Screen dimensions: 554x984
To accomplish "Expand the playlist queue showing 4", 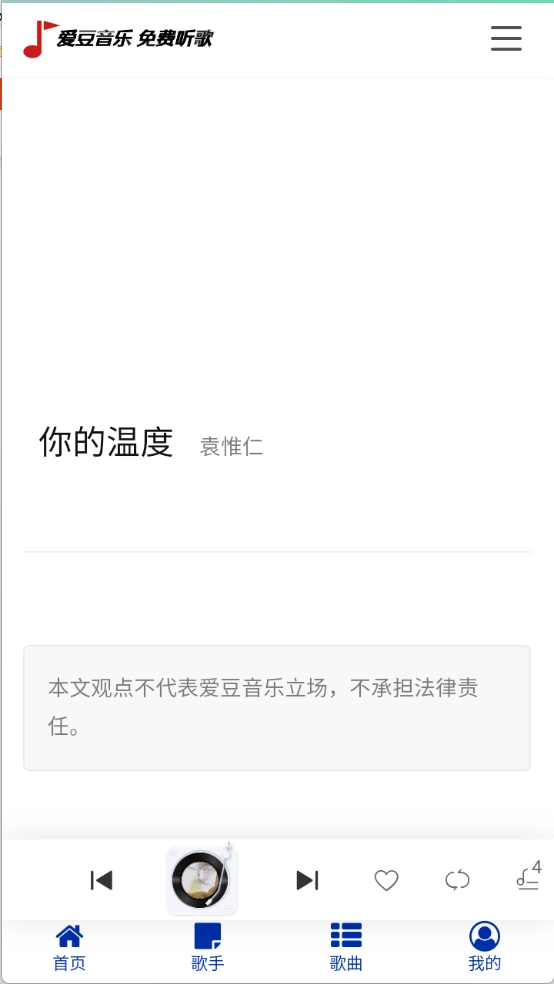I will click(x=529, y=877).
